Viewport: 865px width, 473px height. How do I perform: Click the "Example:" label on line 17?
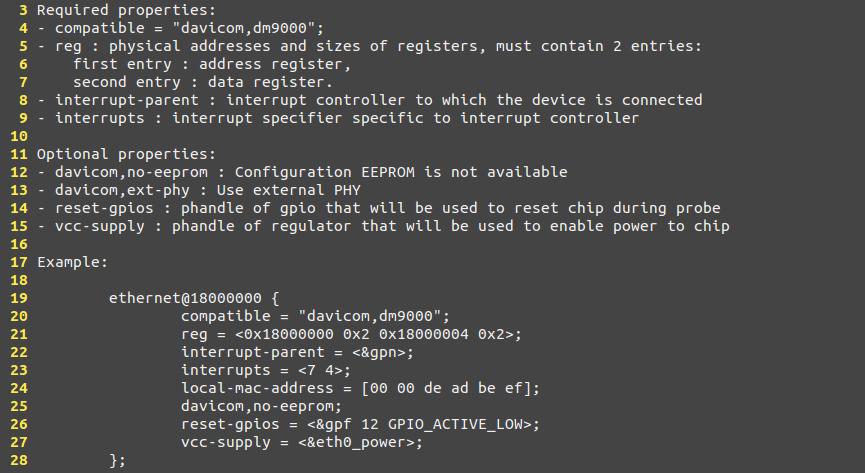coord(72,262)
